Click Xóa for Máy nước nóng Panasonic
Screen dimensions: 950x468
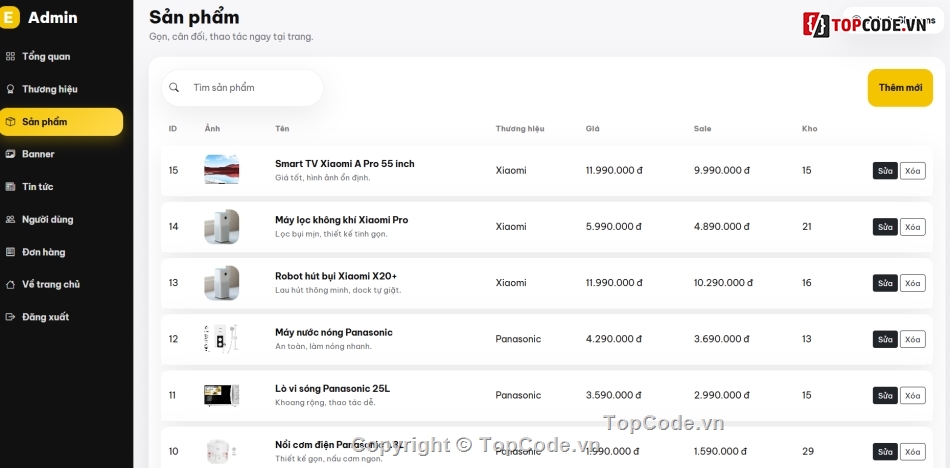[912, 339]
